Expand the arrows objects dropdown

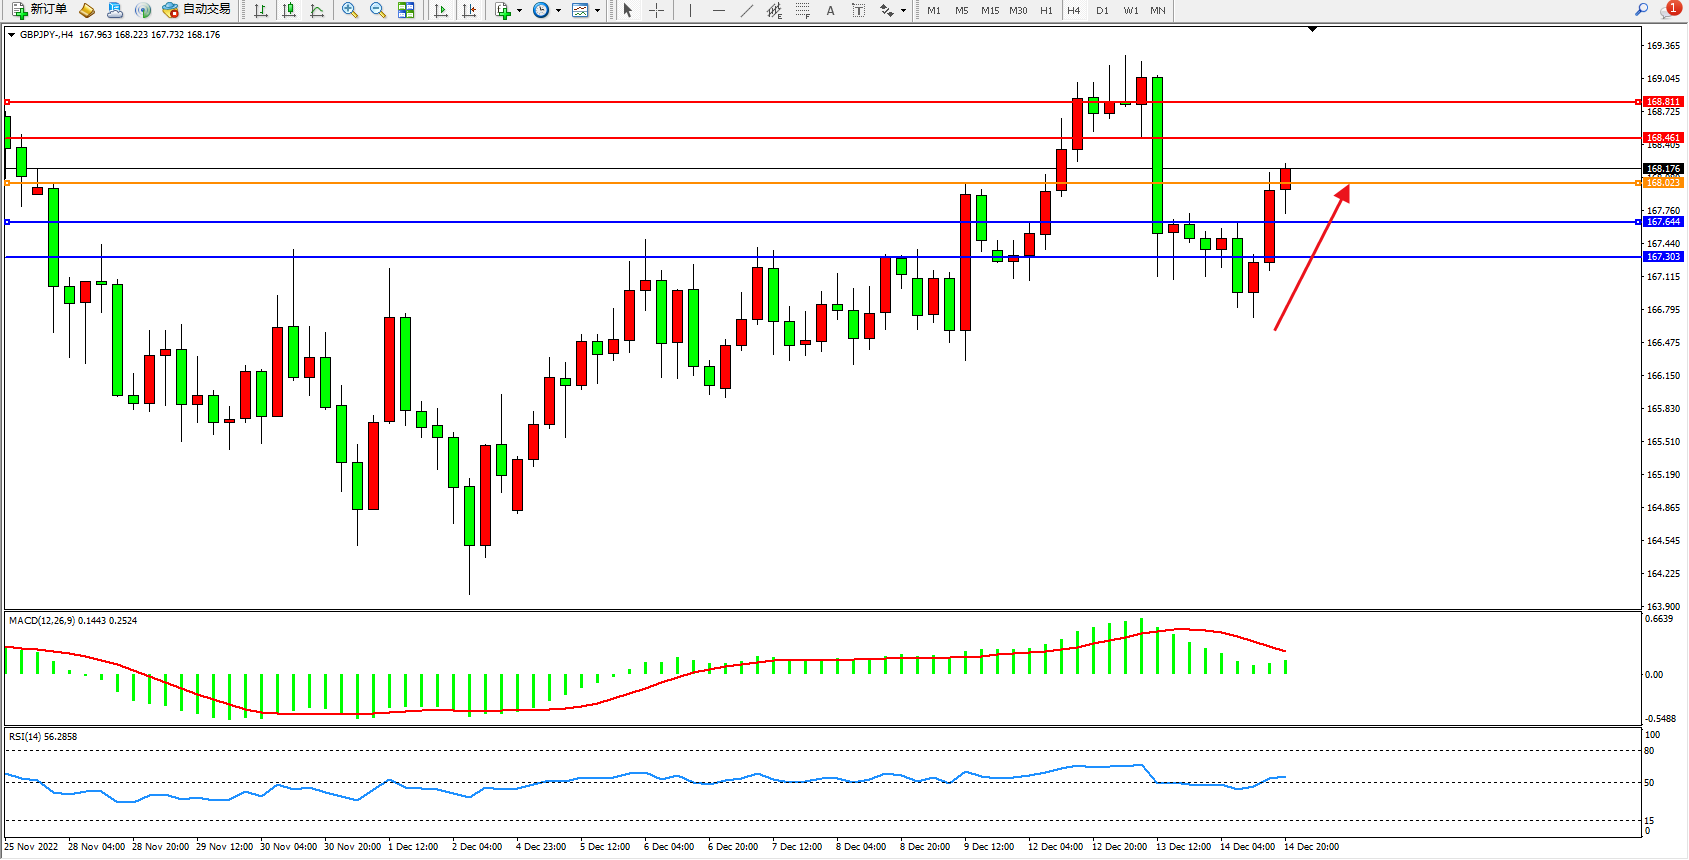click(x=903, y=10)
